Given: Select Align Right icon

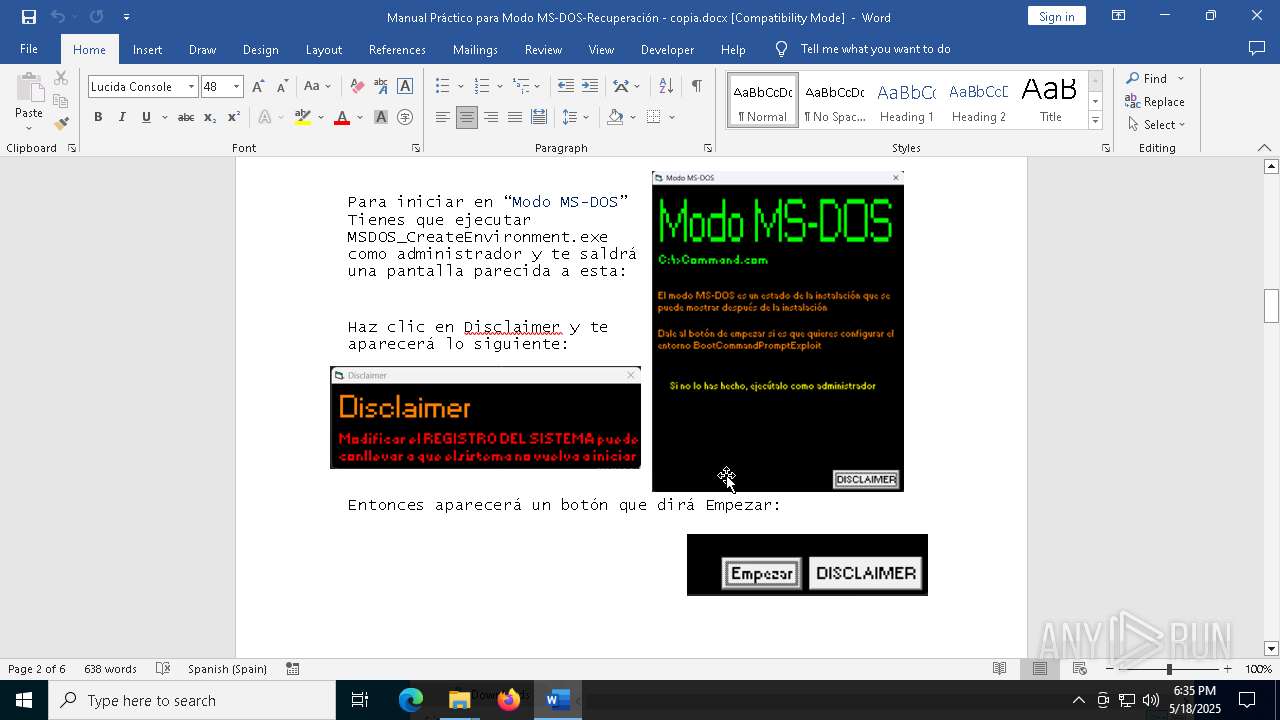Looking at the screenshot, I should point(491,117).
